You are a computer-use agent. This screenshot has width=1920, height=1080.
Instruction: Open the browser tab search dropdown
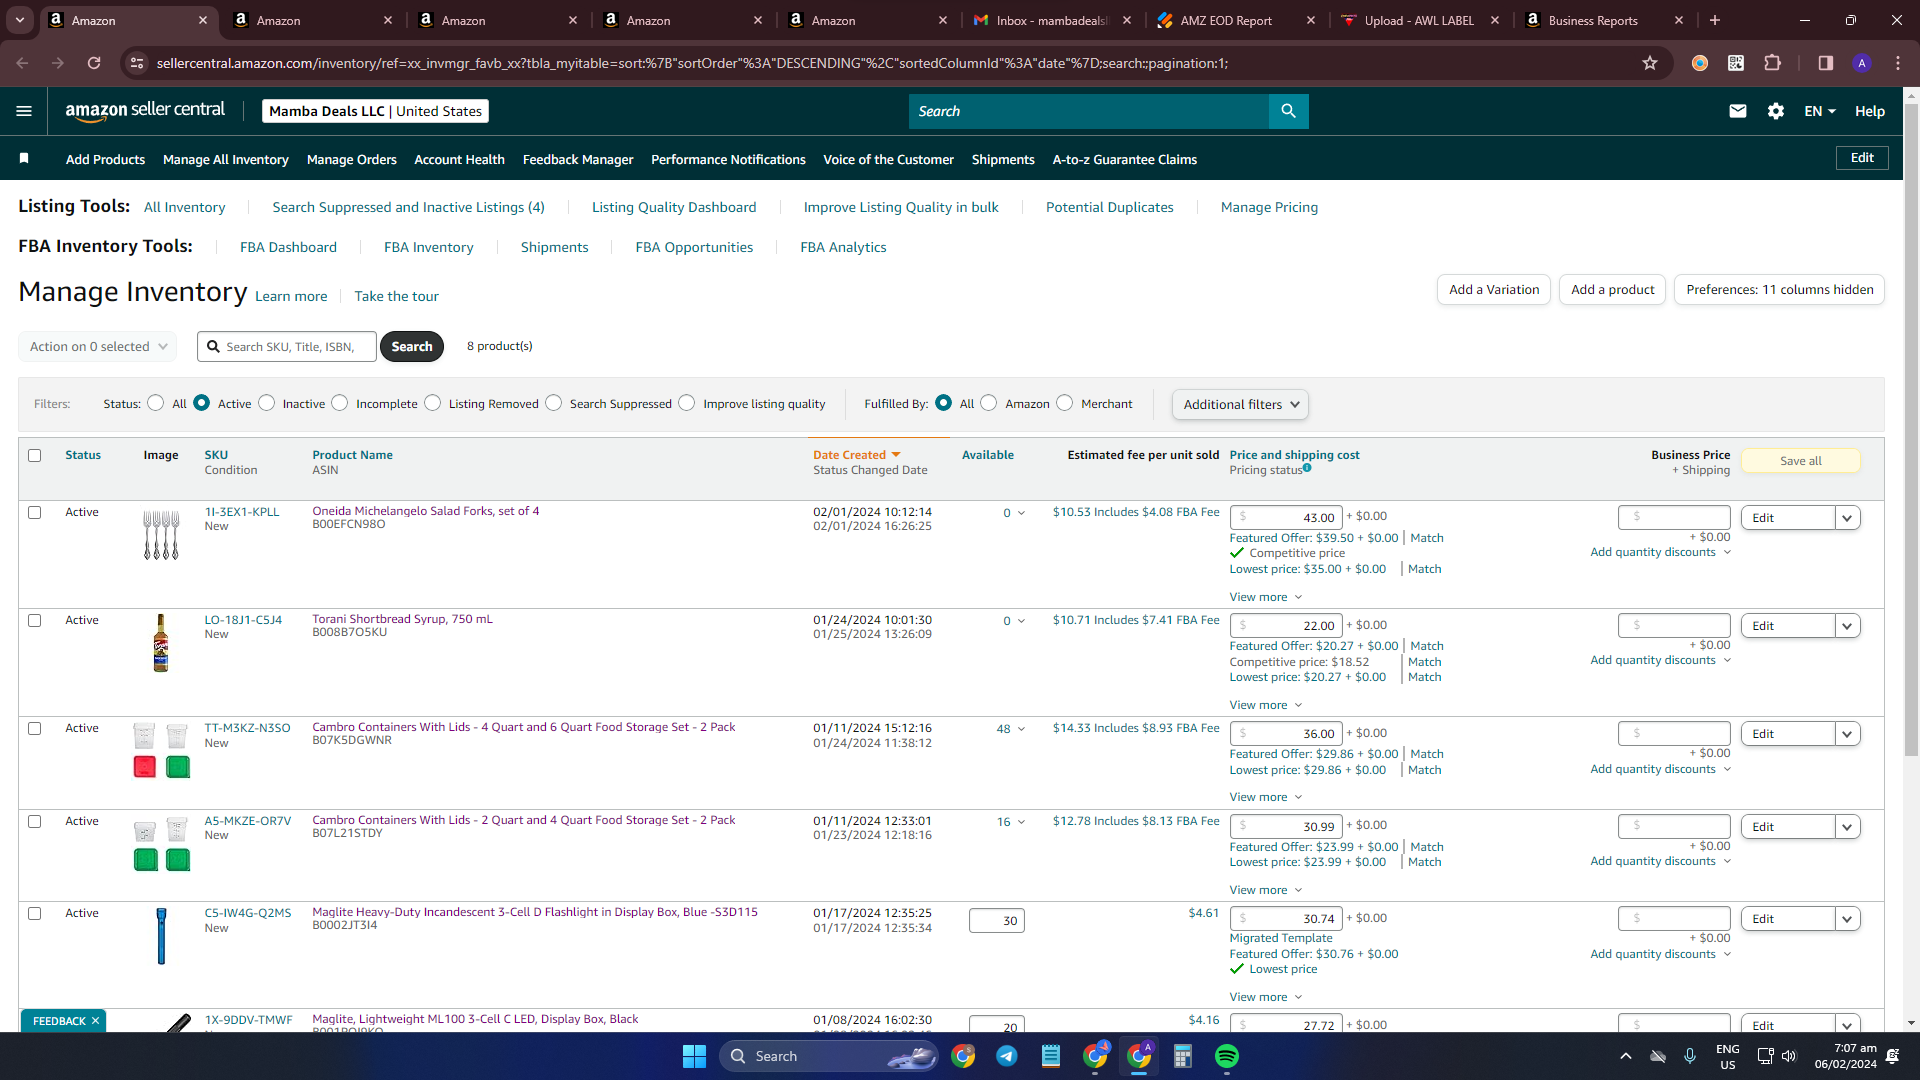coord(20,20)
